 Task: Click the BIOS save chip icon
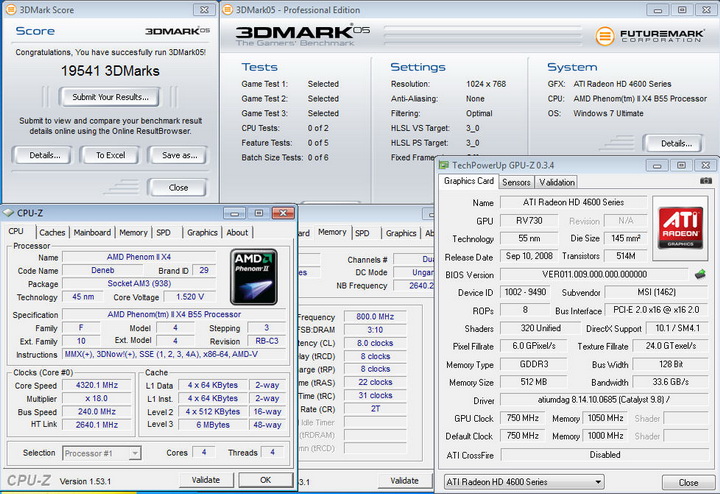700,275
